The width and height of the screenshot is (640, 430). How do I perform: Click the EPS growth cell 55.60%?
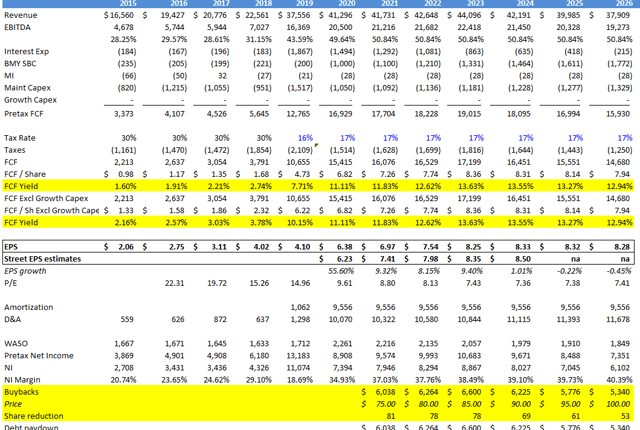click(341, 271)
